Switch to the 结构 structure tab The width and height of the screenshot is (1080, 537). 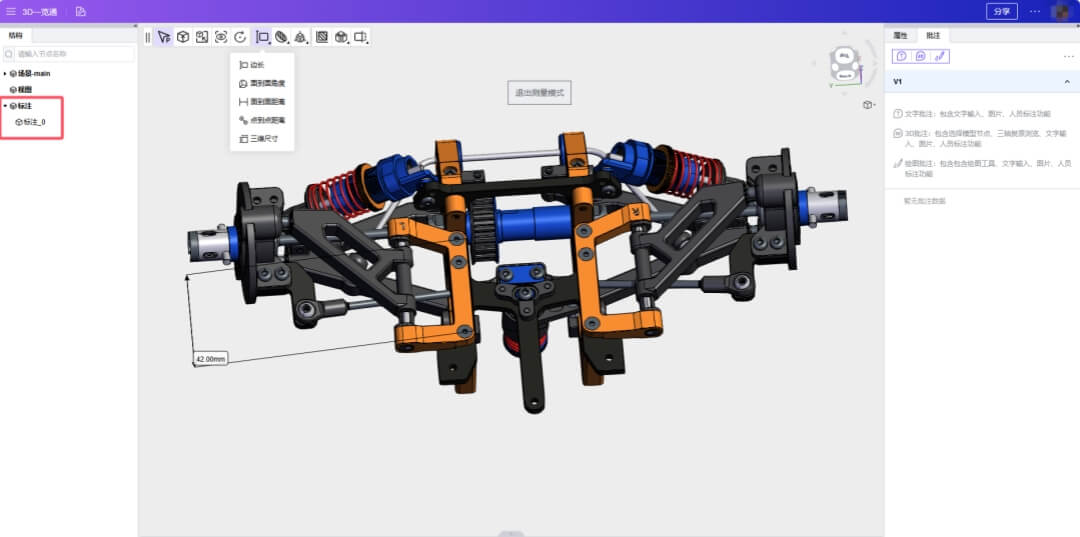[16, 35]
